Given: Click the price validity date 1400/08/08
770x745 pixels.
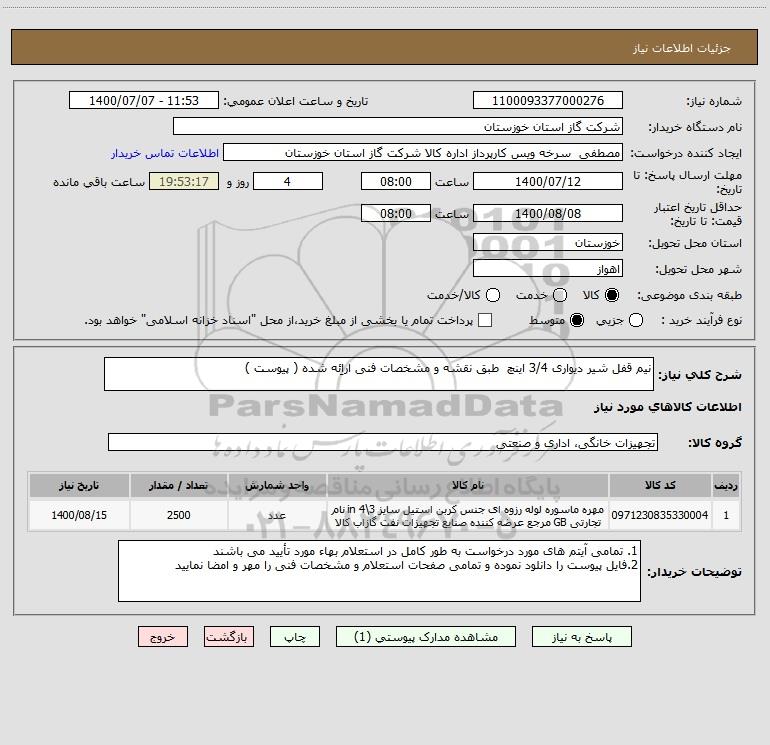Looking at the screenshot, I should (x=548, y=213).
